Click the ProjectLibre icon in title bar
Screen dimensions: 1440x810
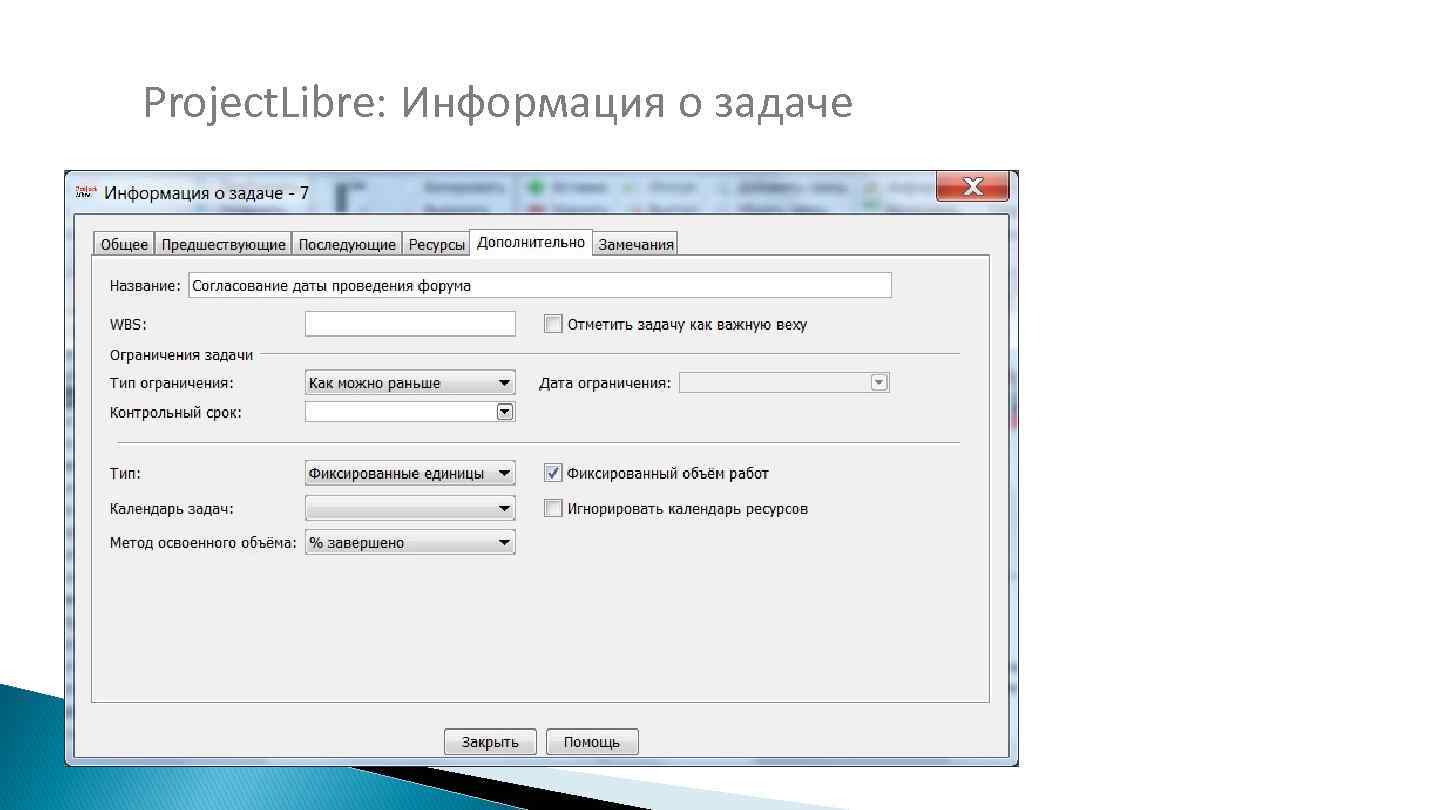click(86, 192)
